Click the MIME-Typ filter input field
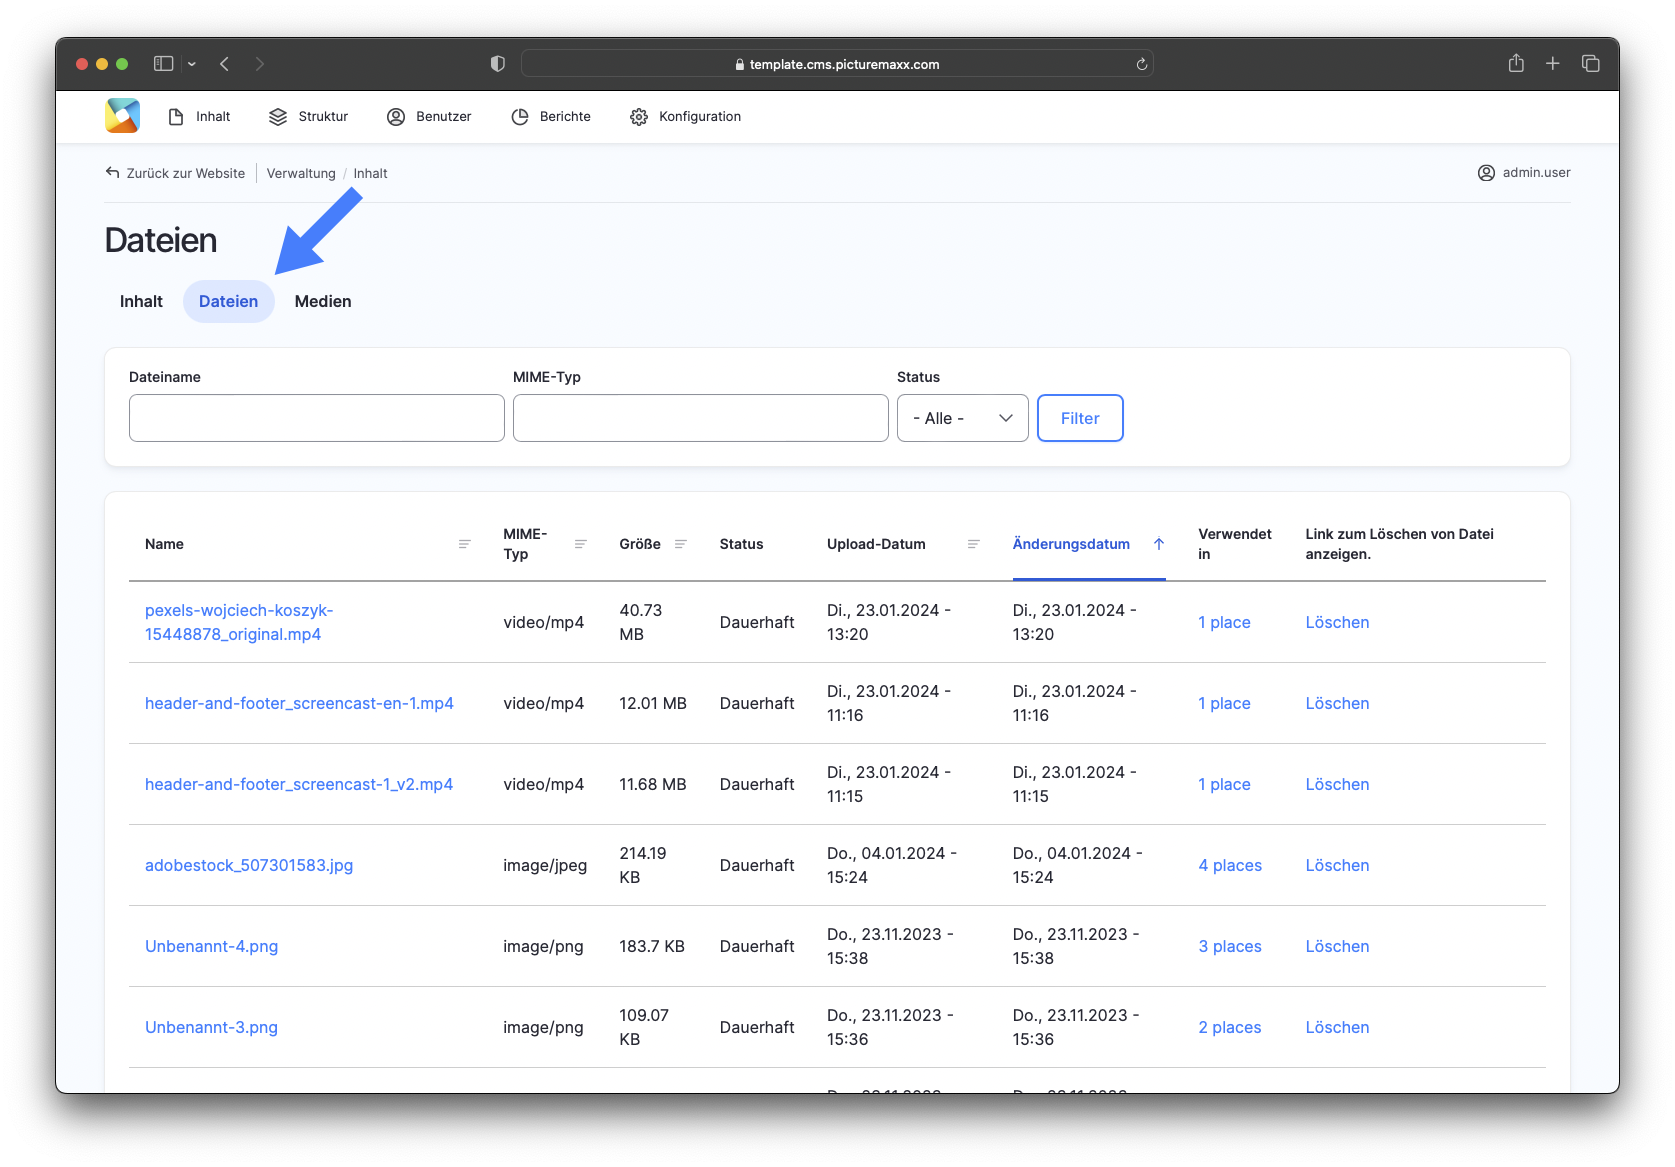This screenshot has width=1675, height=1167. pyautogui.click(x=701, y=418)
